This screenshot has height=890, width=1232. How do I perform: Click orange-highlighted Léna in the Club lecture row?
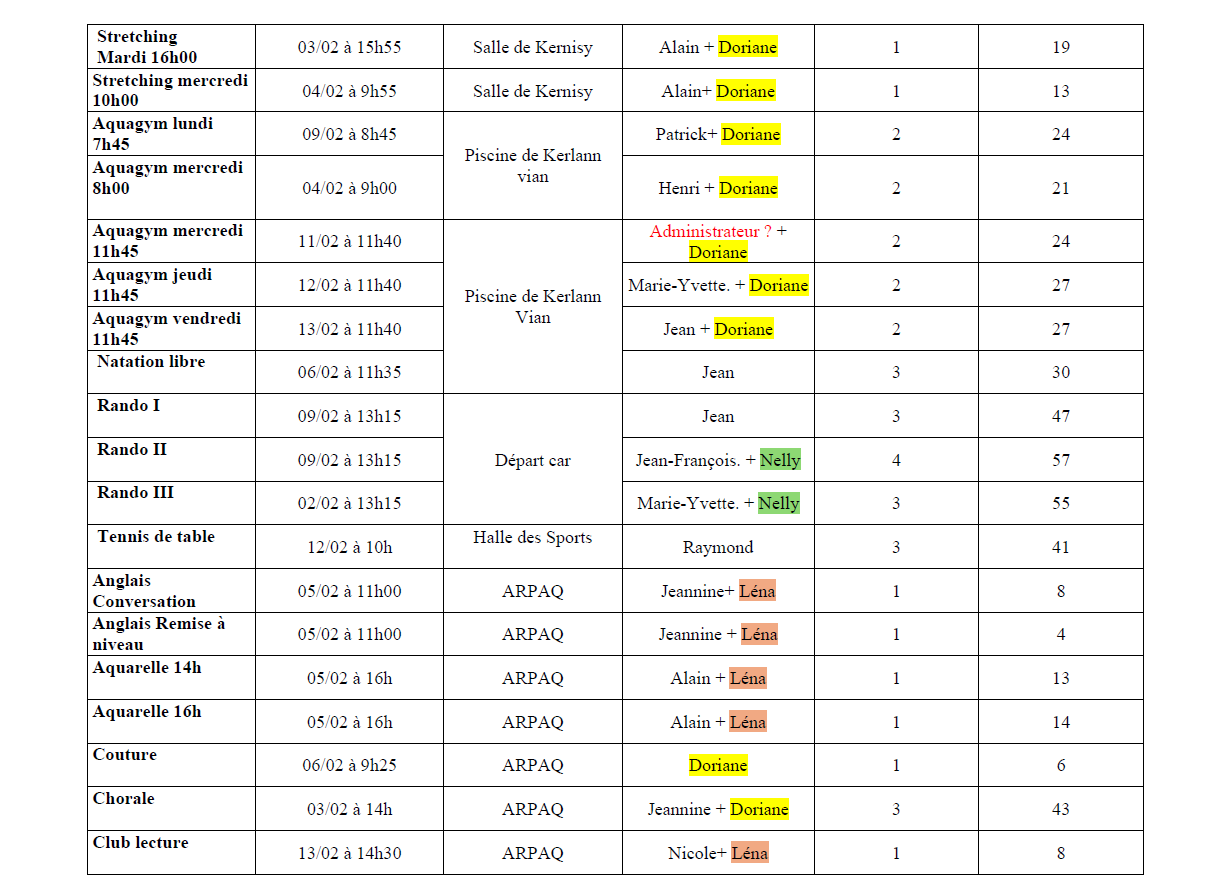click(749, 853)
